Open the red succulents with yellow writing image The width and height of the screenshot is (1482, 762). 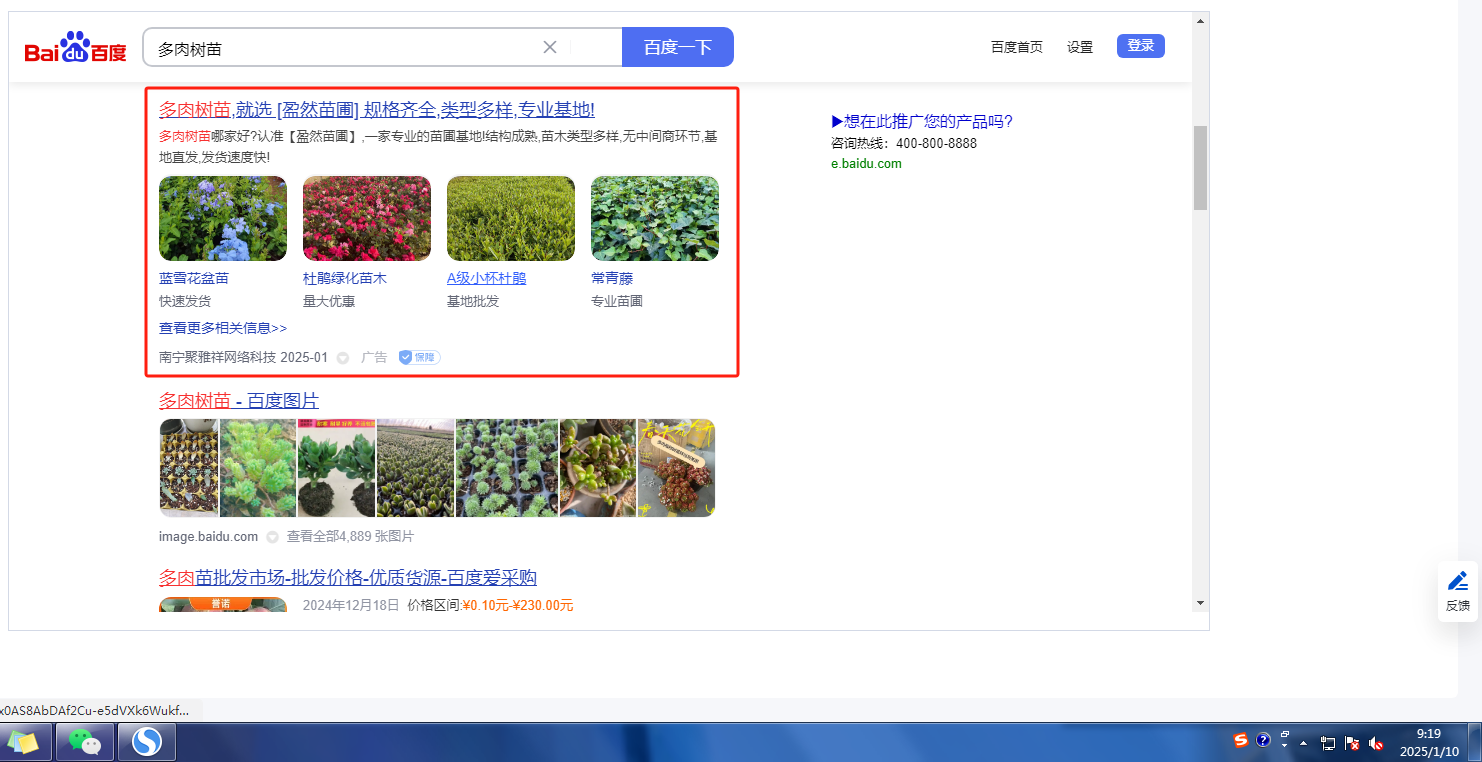click(x=677, y=468)
